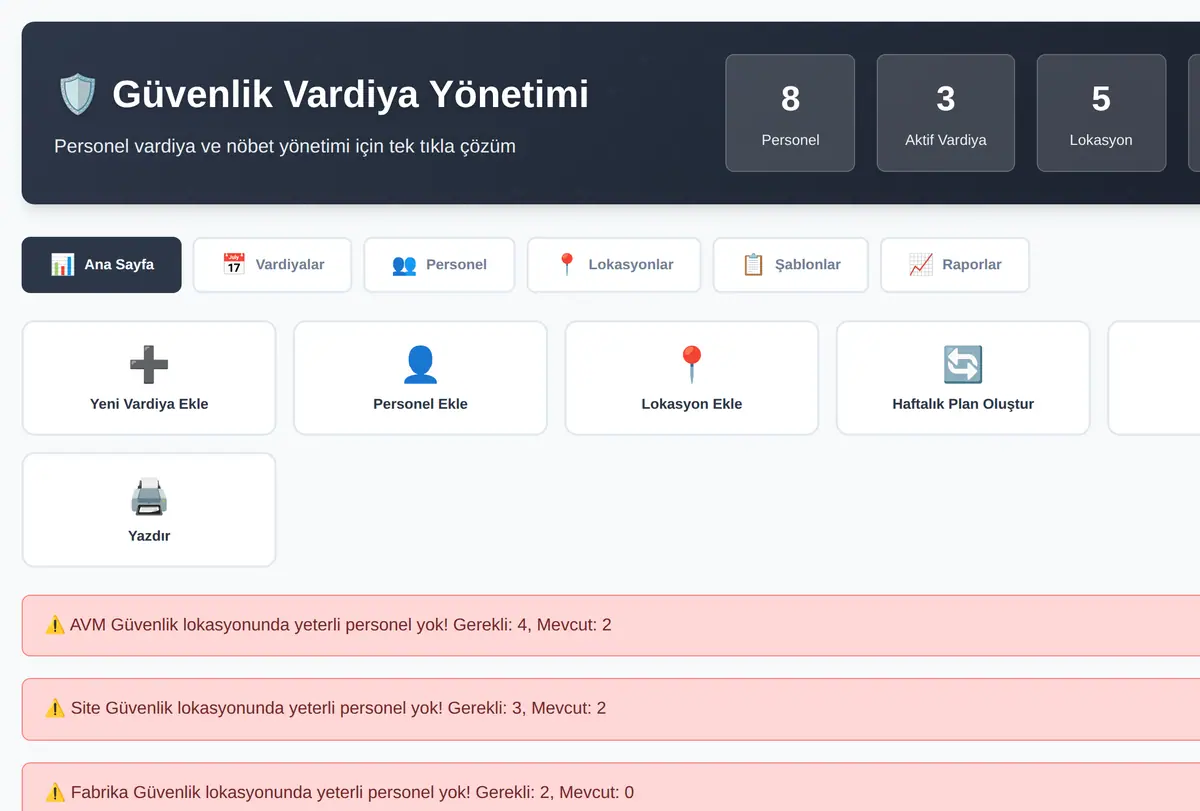Go to the Personel tab

[439, 265]
